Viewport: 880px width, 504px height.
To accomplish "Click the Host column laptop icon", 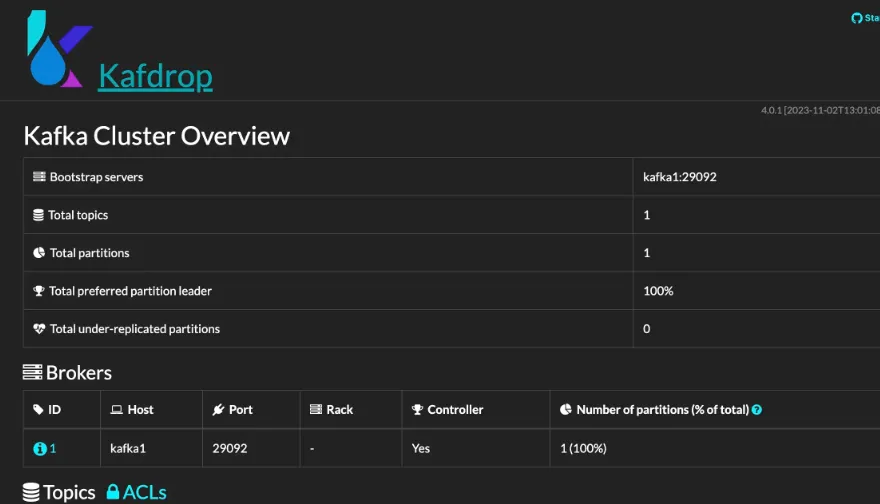I will tap(117, 410).
